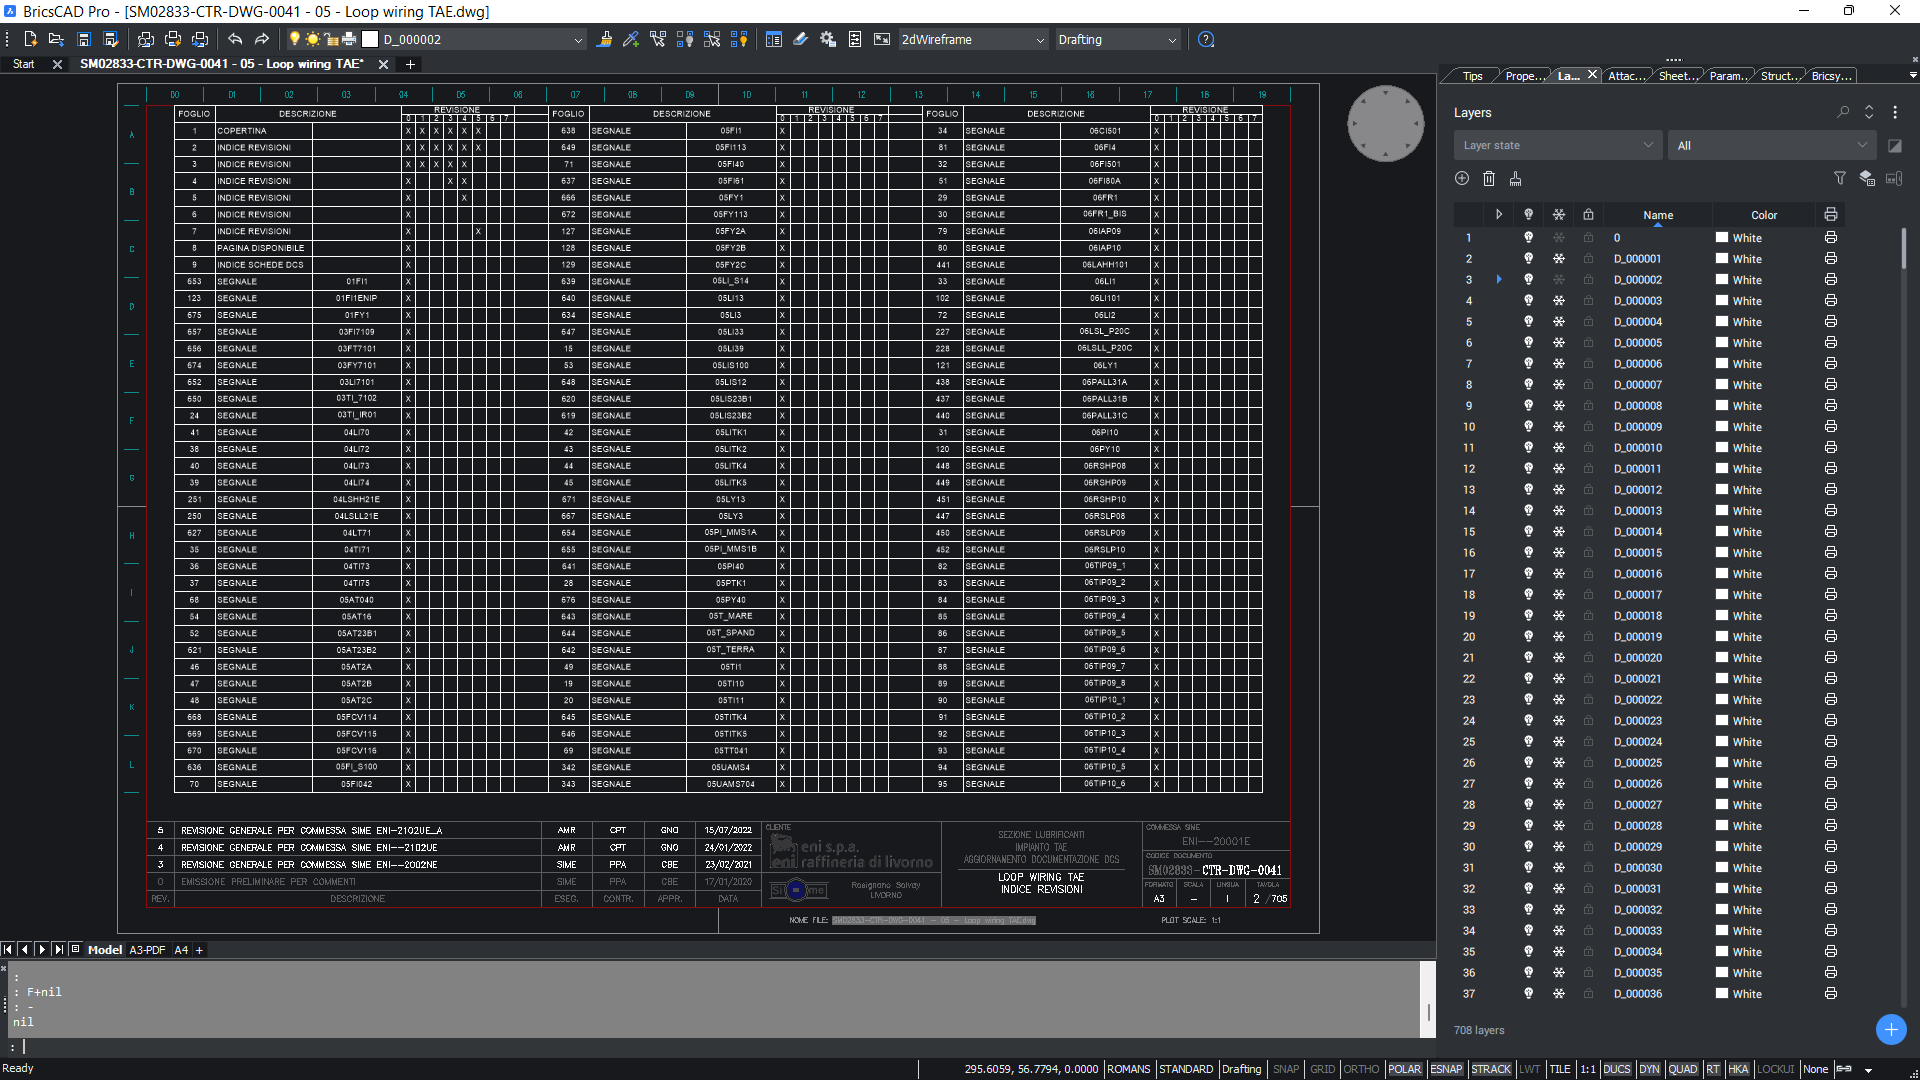The width and height of the screenshot is (1920, 1080).
Task: Open the All layer filter dropdown
Action: click(1772, 146)
